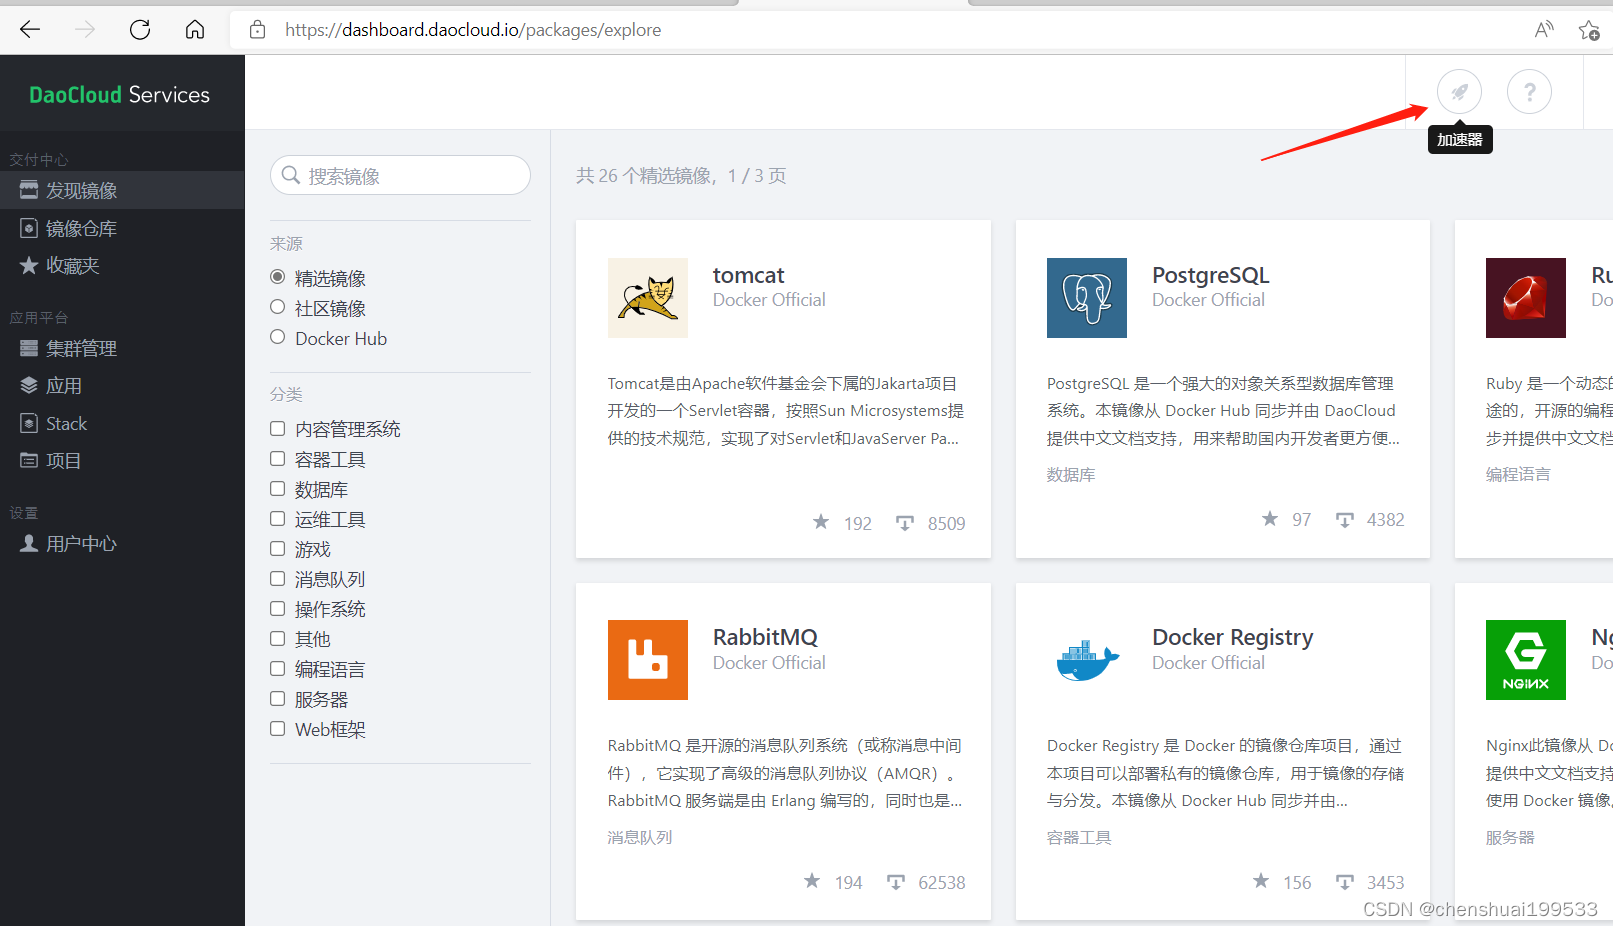Image resolution: width=1613 pixels, height=926 pixels.
Task: Click the browser address bar URL
Action: coord(473,30)
